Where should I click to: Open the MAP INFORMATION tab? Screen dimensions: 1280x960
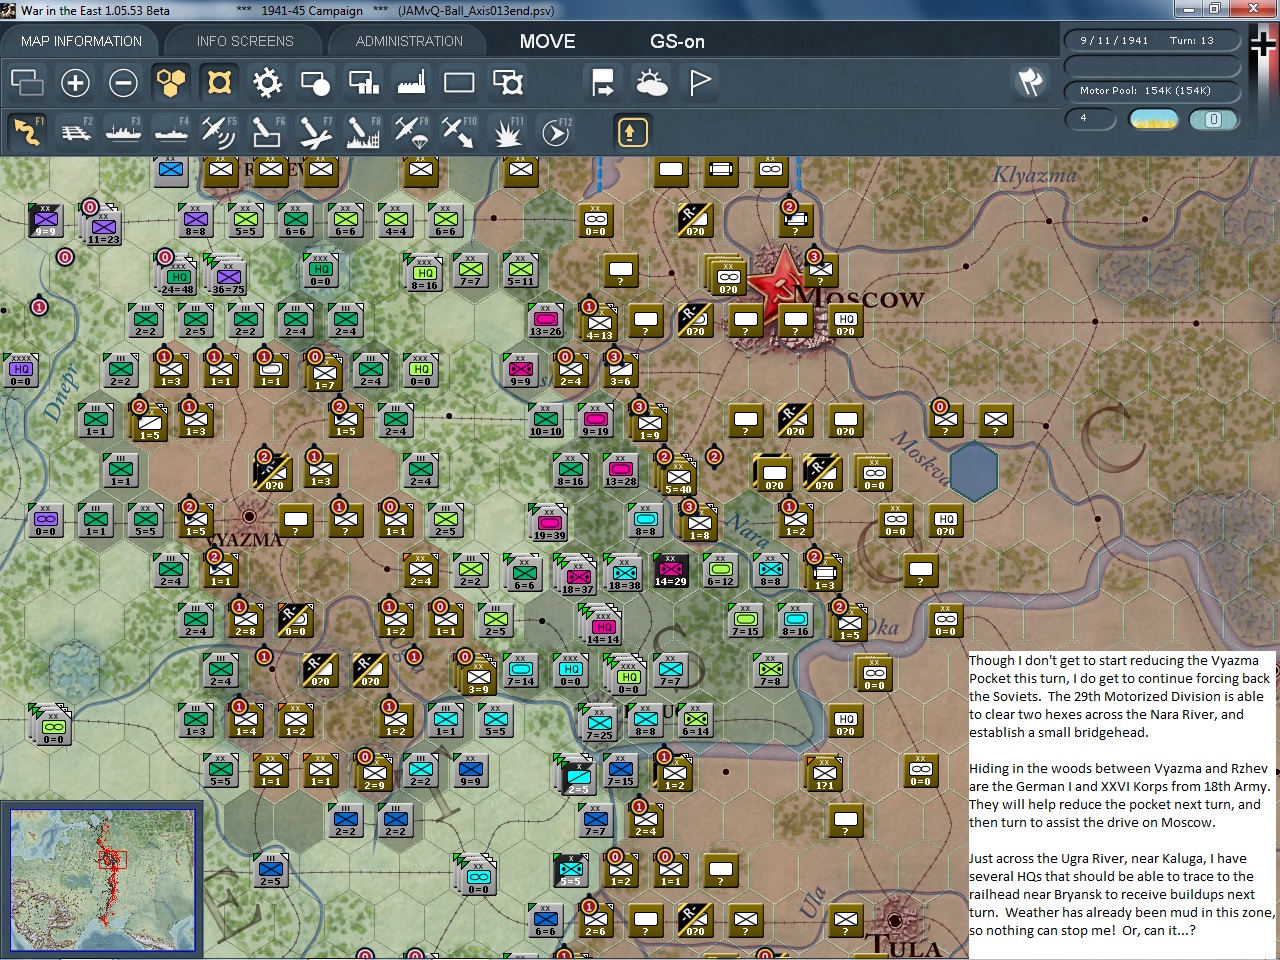coord(81,41)
